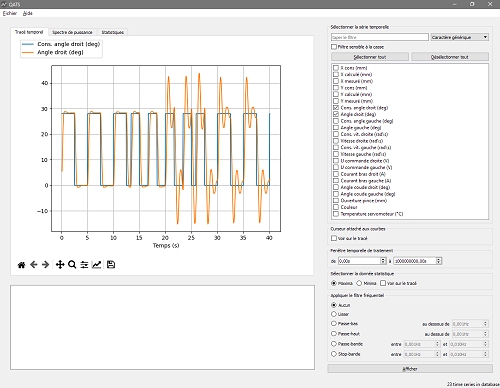Viewport: 500px width, 388px height.
Task: Check the Y mesuré (mm) series
Action: 336,101
